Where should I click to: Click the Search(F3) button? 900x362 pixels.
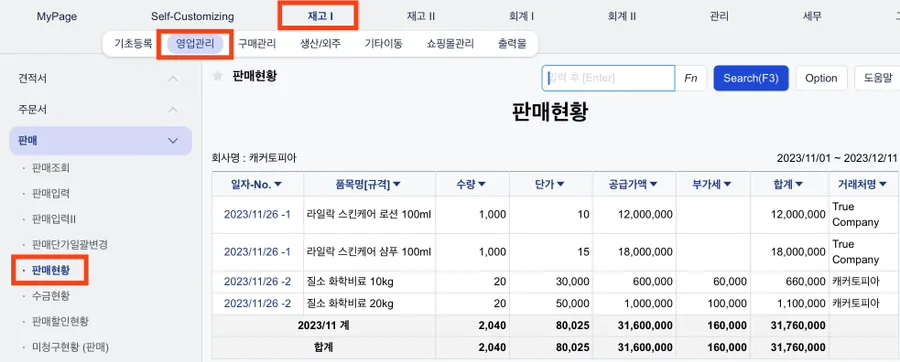click(x=751, y=78)
